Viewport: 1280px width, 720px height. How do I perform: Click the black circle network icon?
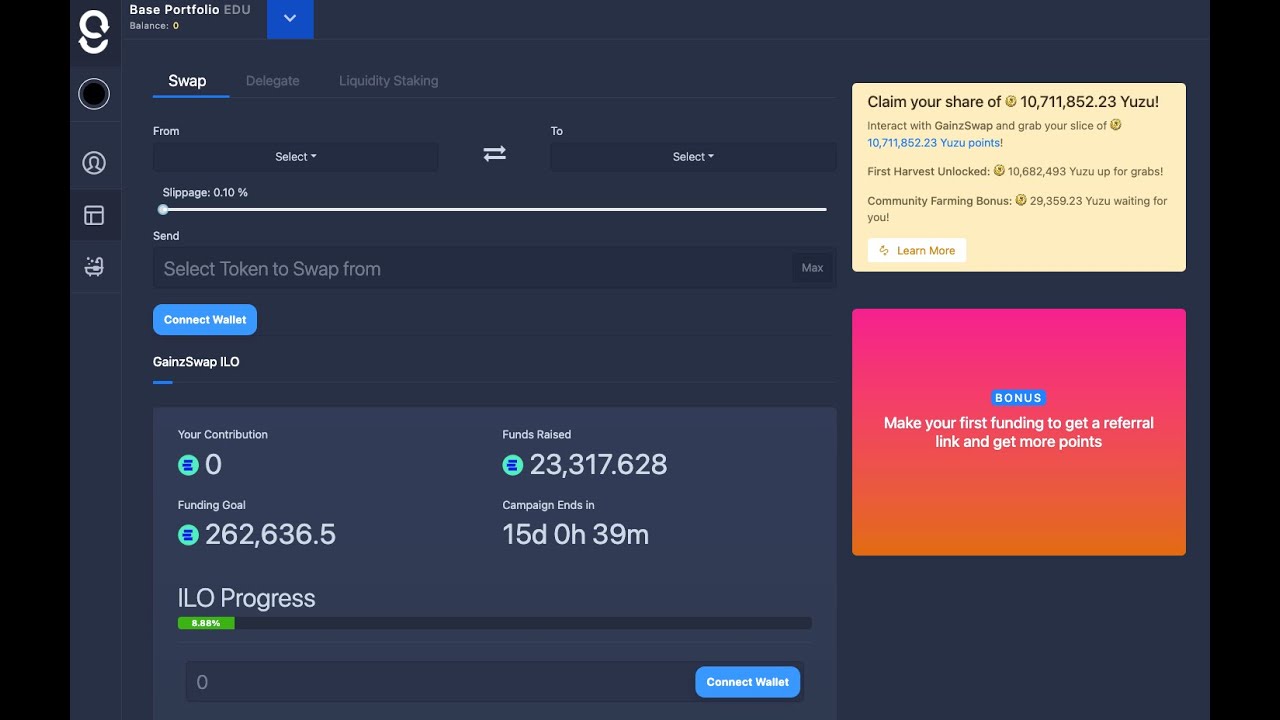(94, 94)
